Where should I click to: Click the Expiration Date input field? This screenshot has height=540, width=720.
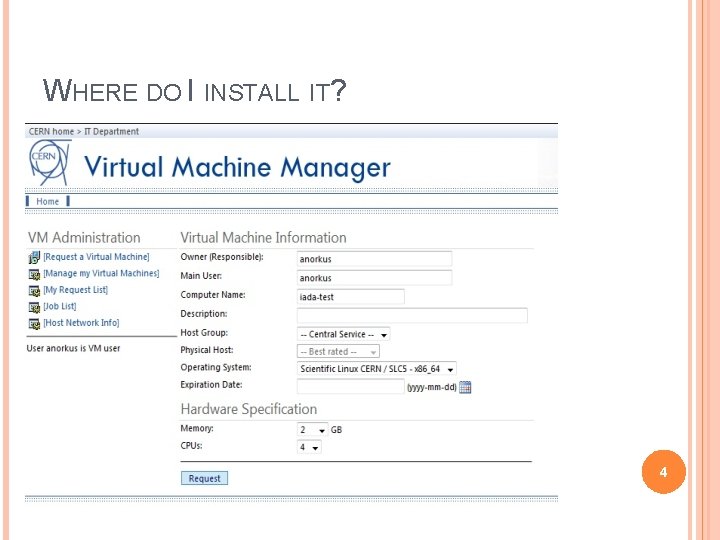(351, 387)
